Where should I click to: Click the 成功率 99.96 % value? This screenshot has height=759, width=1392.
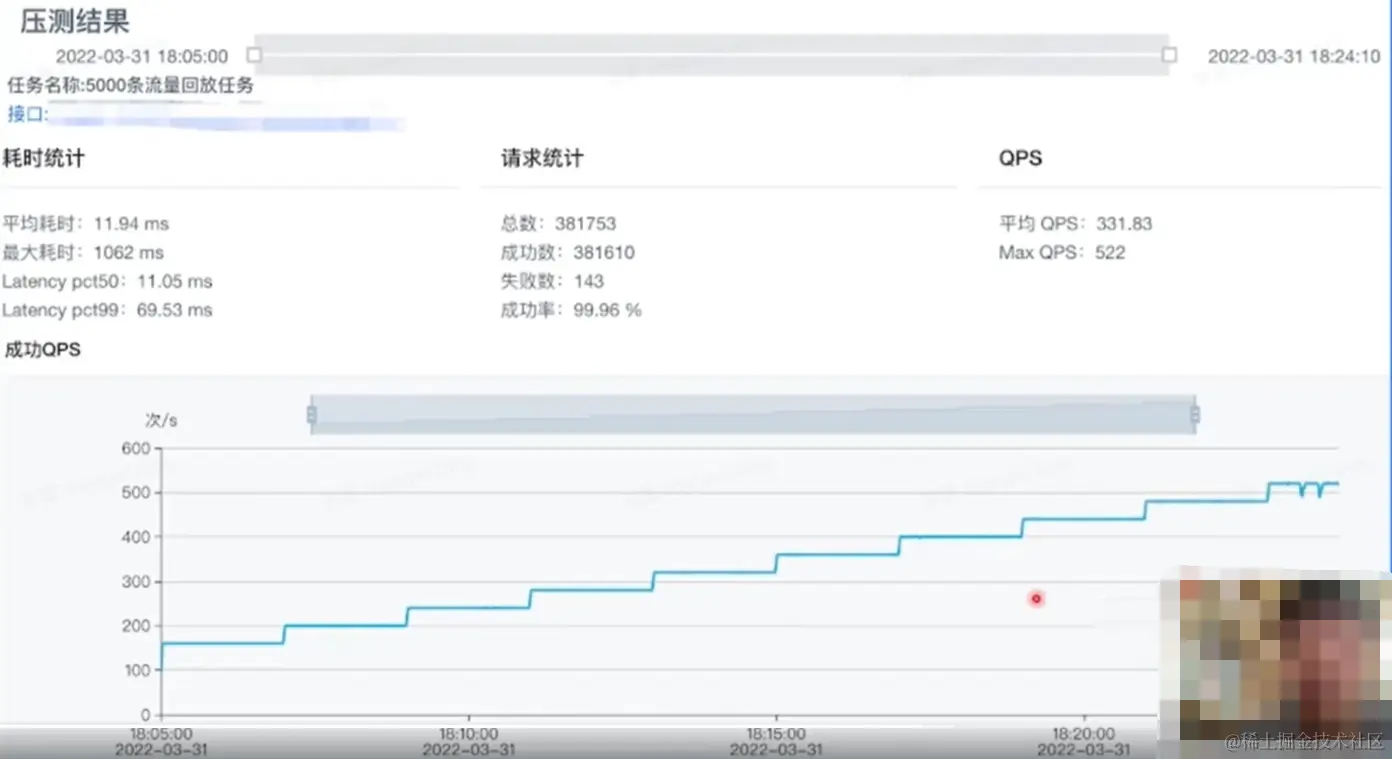571,311
